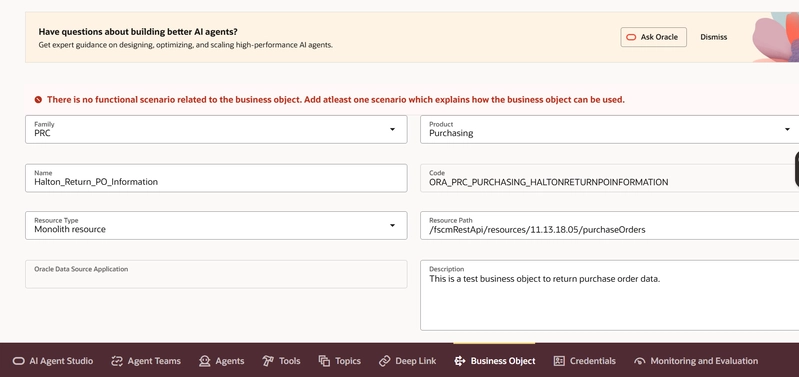This screenshot has width=799, height=377.
Task: Select the Business Object tab
Action: click(495, 361)
